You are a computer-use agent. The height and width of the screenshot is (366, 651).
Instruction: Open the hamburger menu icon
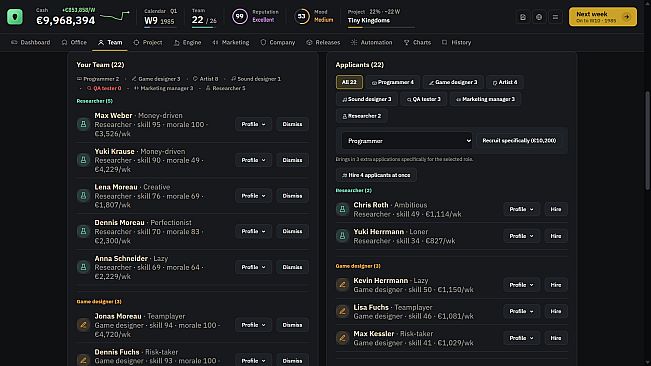point(555,17)
